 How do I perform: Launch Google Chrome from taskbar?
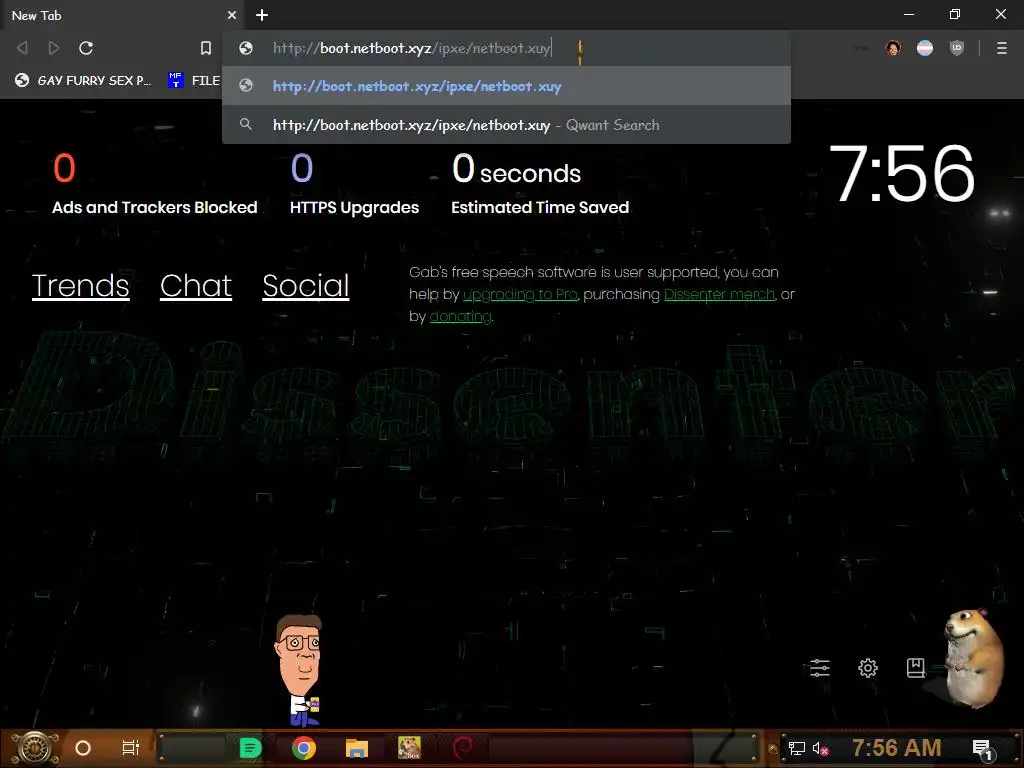304,748
